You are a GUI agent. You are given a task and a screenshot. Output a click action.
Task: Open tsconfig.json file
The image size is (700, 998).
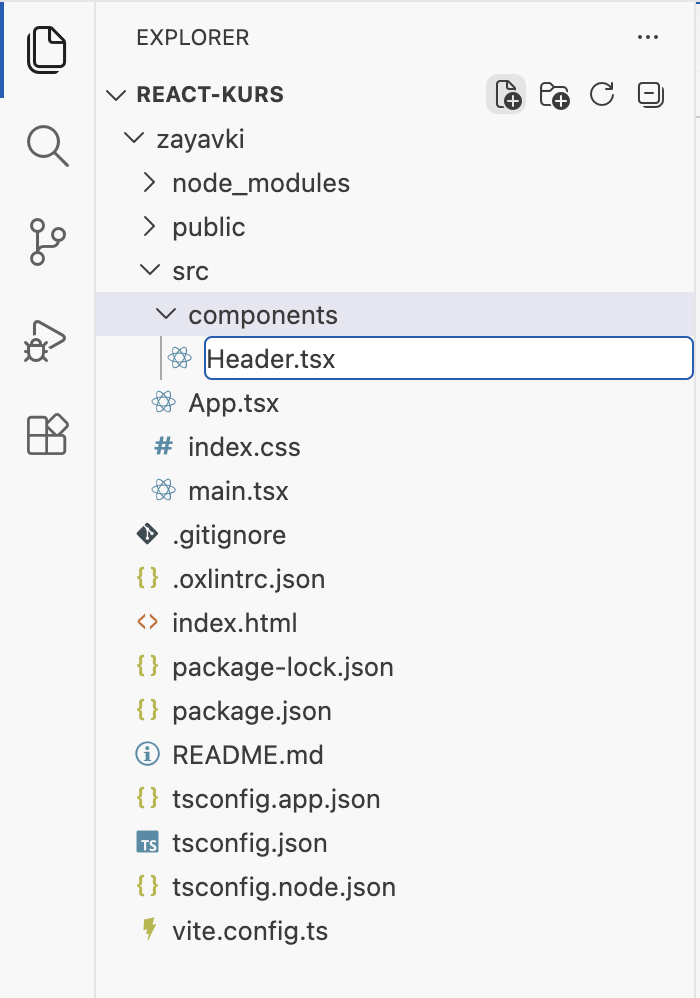pos(250,842)
